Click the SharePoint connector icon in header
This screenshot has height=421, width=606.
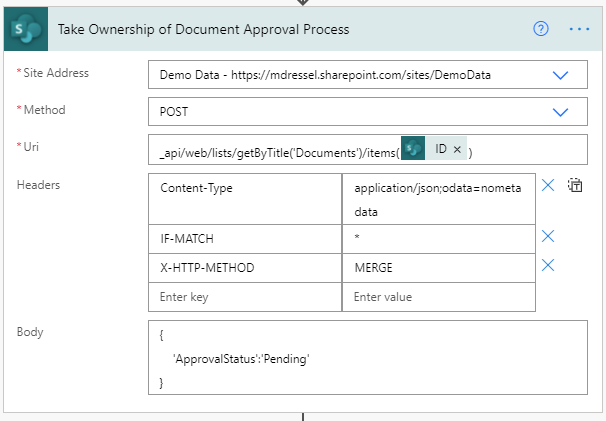26,29
